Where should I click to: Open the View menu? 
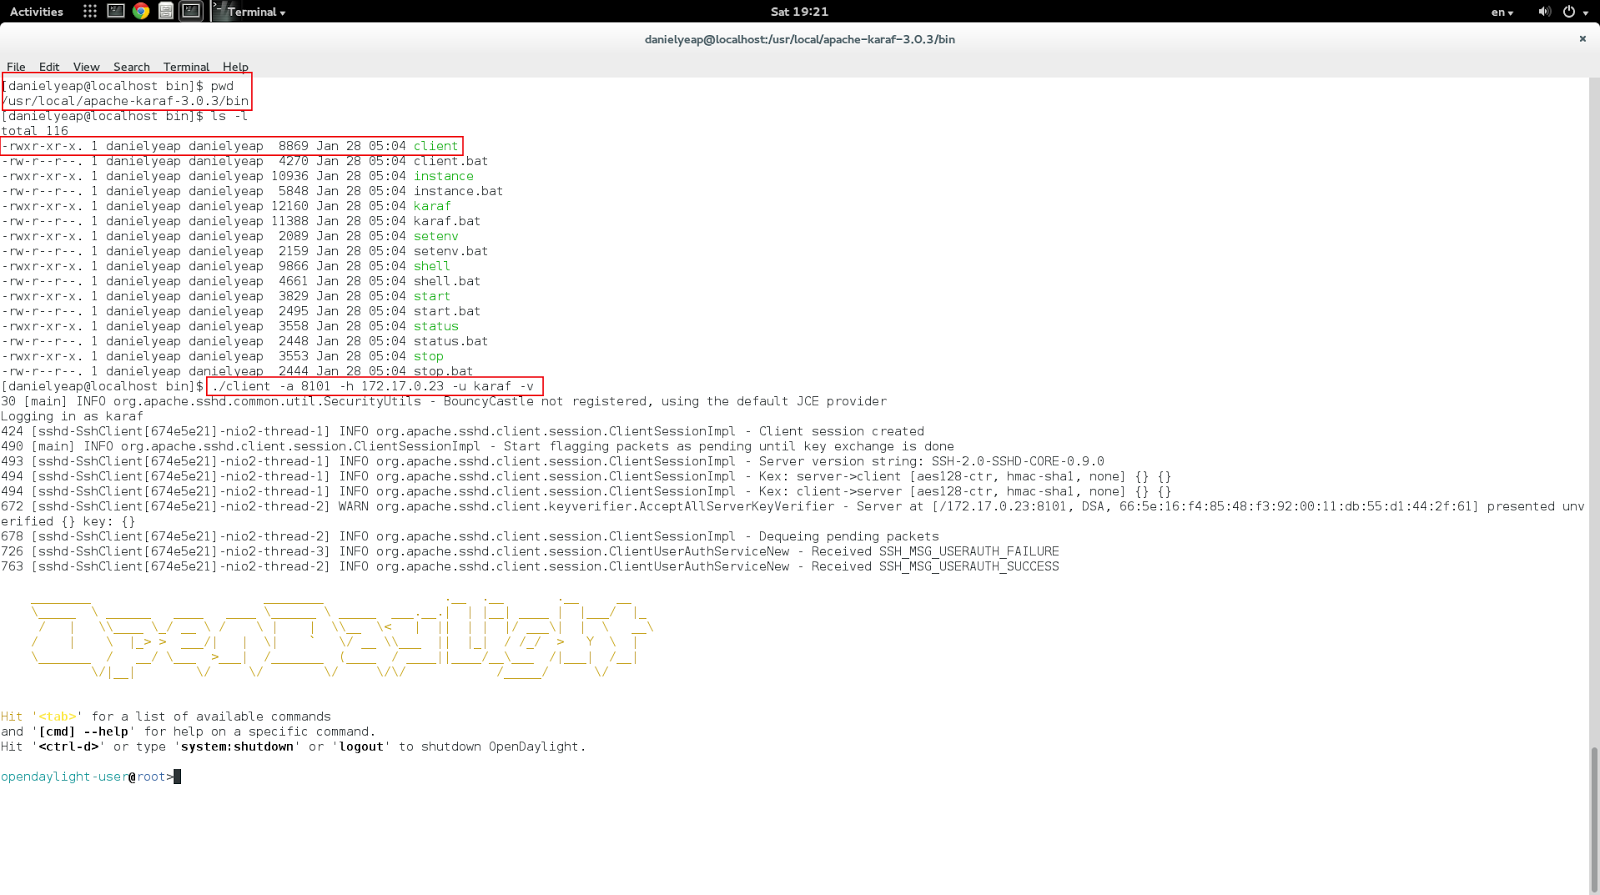tap(86, 67)
